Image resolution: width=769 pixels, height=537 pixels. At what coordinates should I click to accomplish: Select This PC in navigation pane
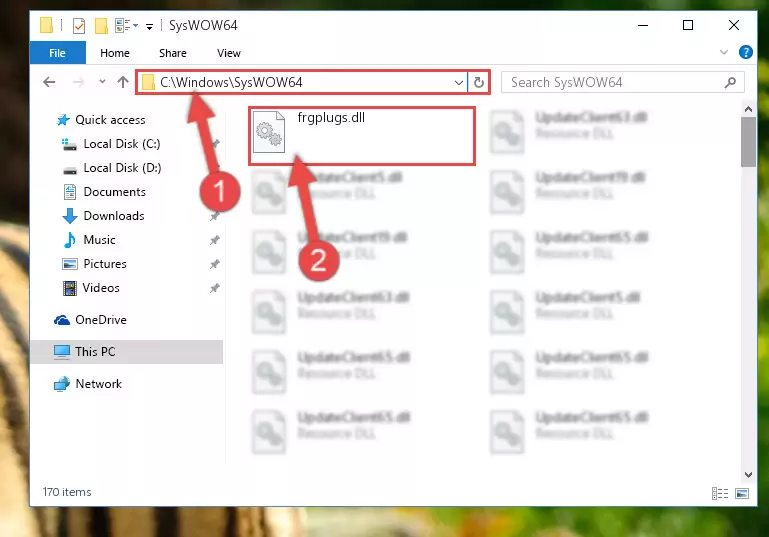127,352
